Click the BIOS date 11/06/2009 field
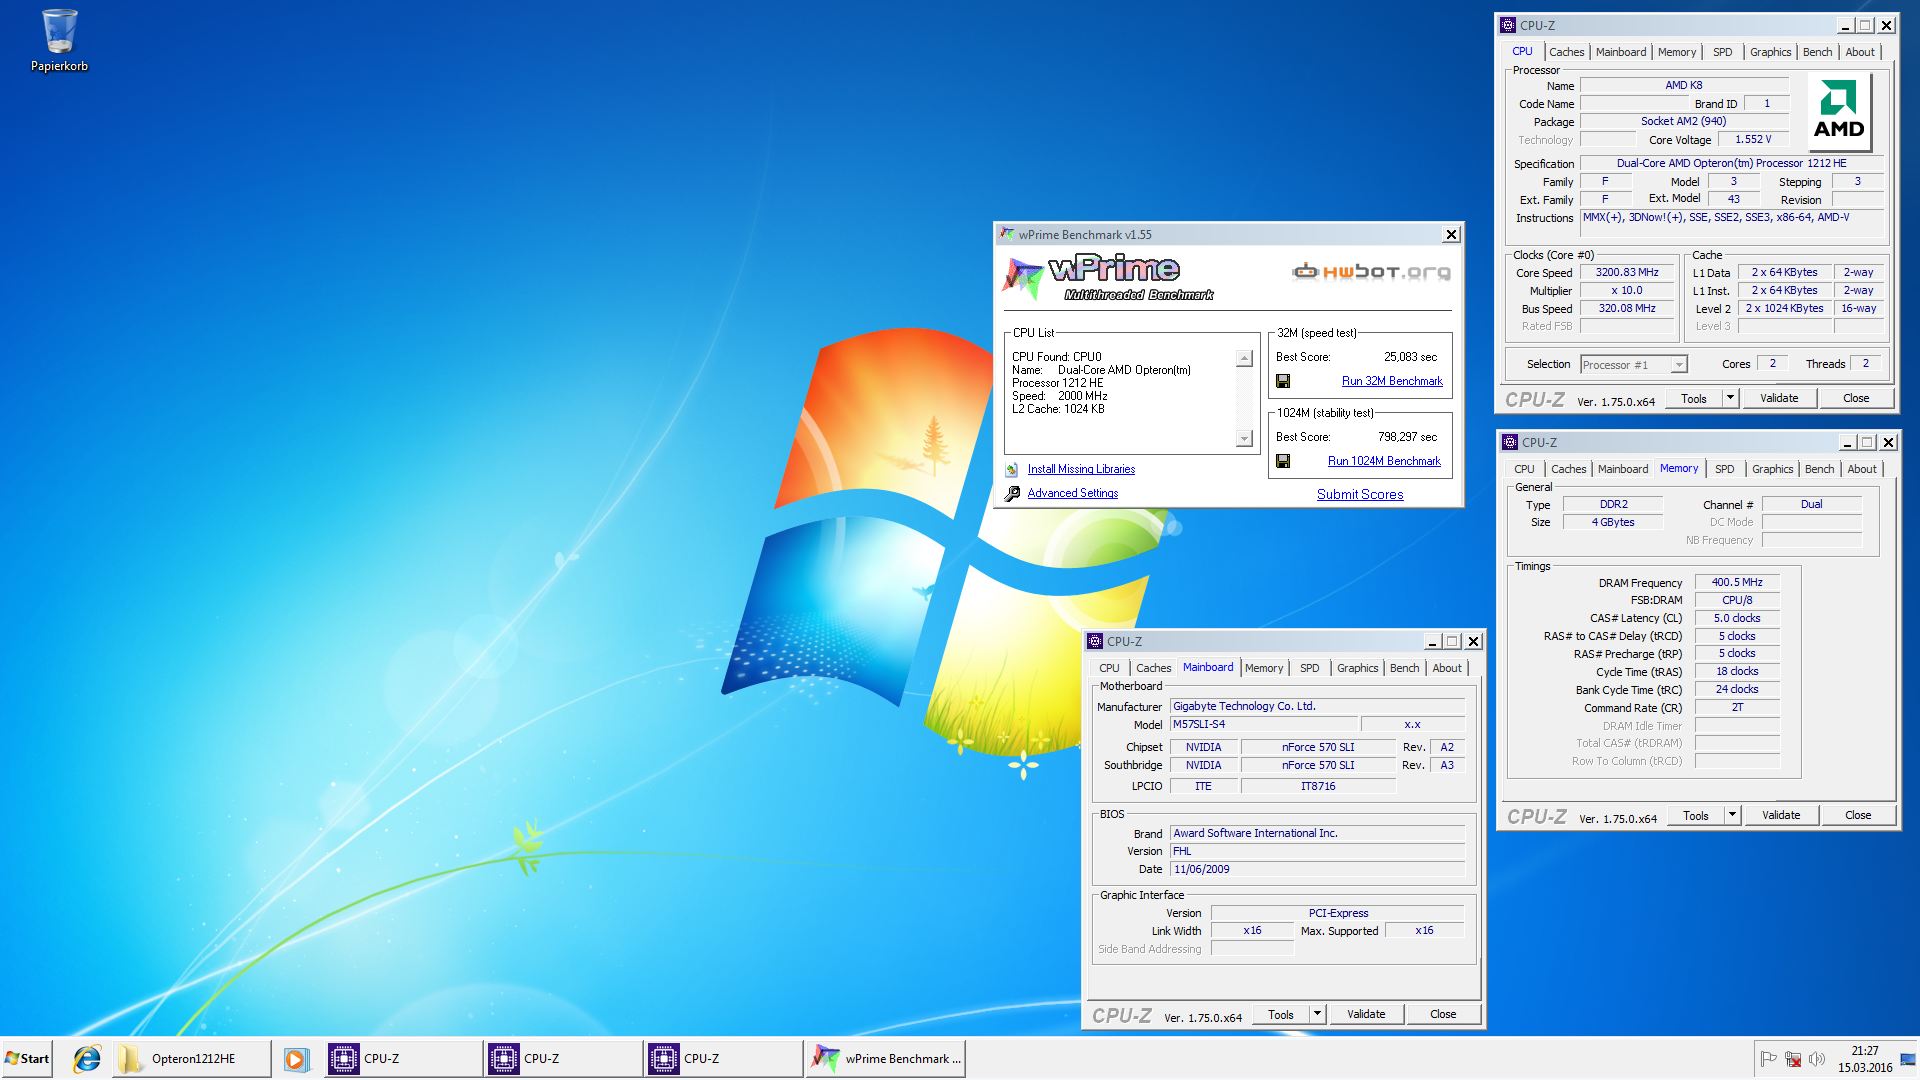The image size is (1920, 1080). (1318, 869)
